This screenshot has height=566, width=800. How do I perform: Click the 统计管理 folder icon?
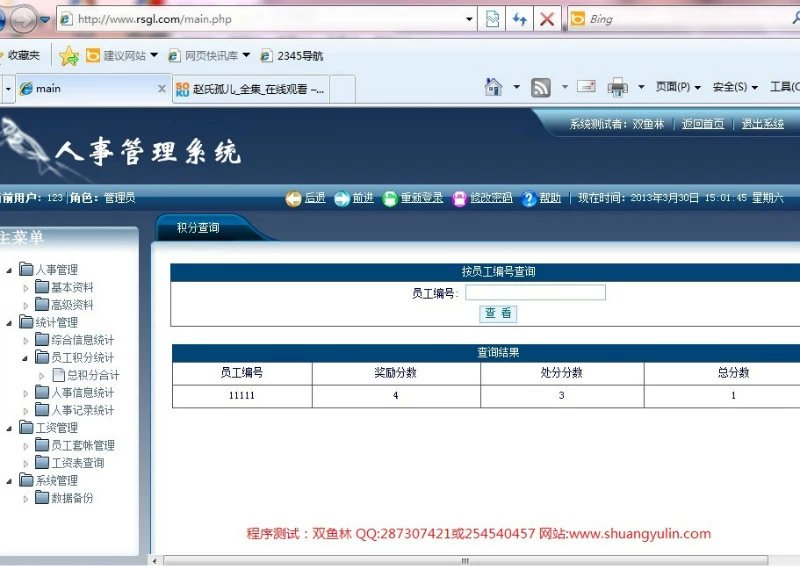(26, 322)
